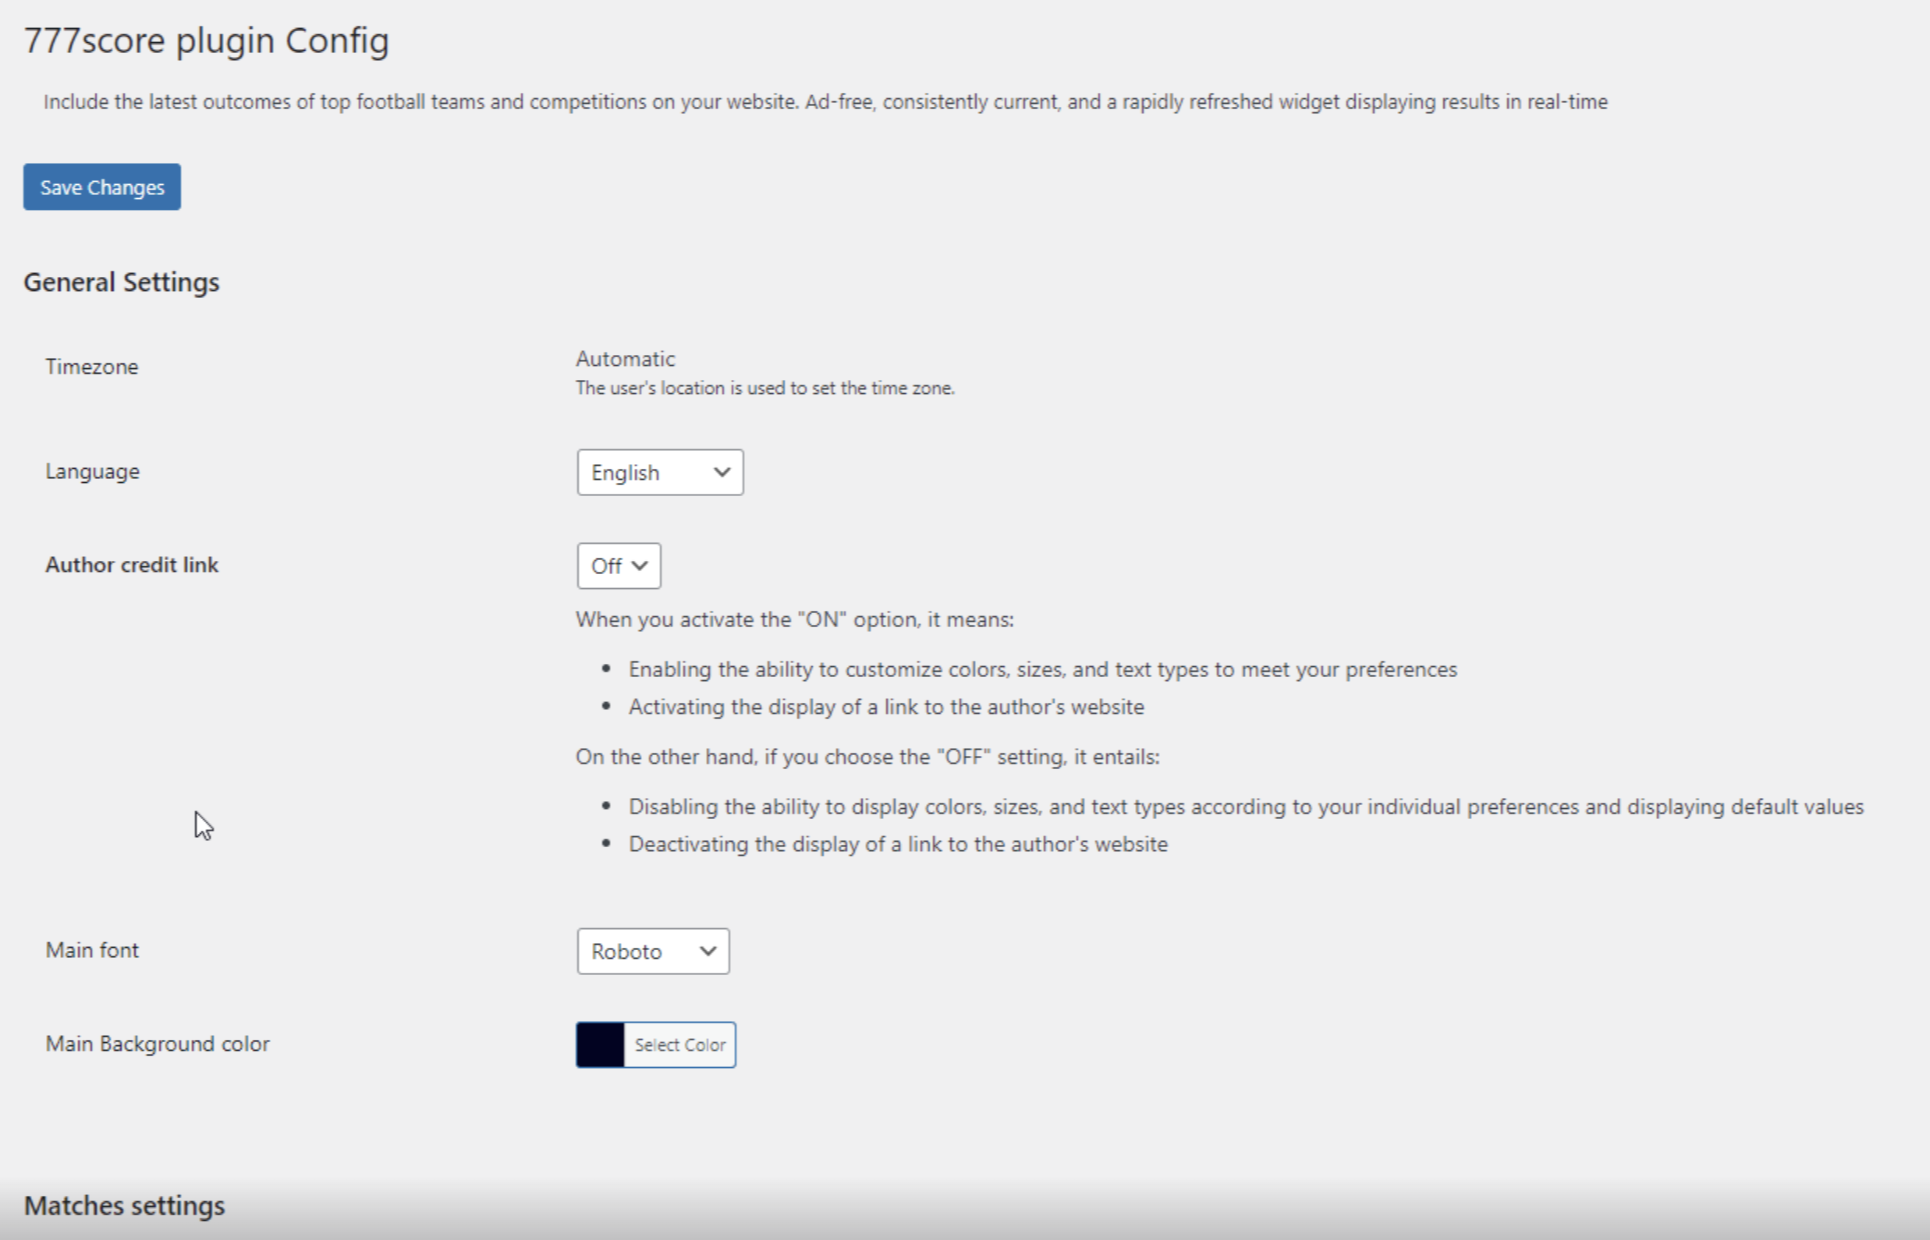Image resolution: width=1930 pixels, height=1240 pixels.
Task: Click the Author credit link label
Action: tap(132, 565)
